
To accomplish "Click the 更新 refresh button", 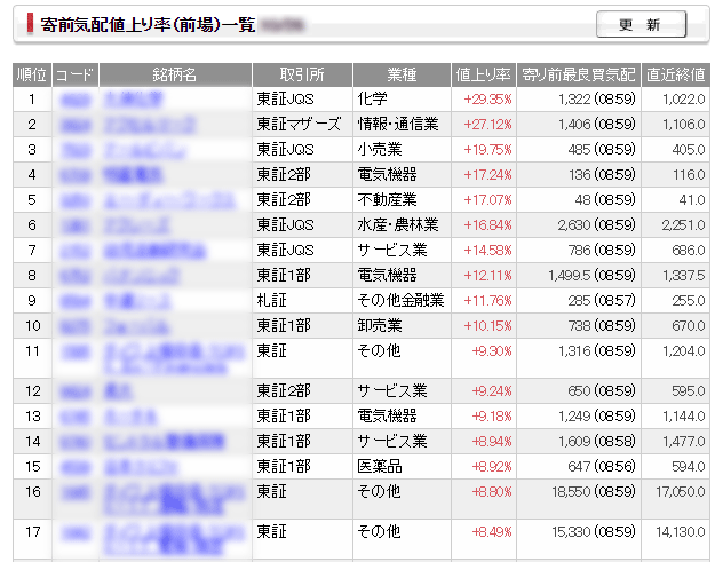I will (x=641, y=25).
